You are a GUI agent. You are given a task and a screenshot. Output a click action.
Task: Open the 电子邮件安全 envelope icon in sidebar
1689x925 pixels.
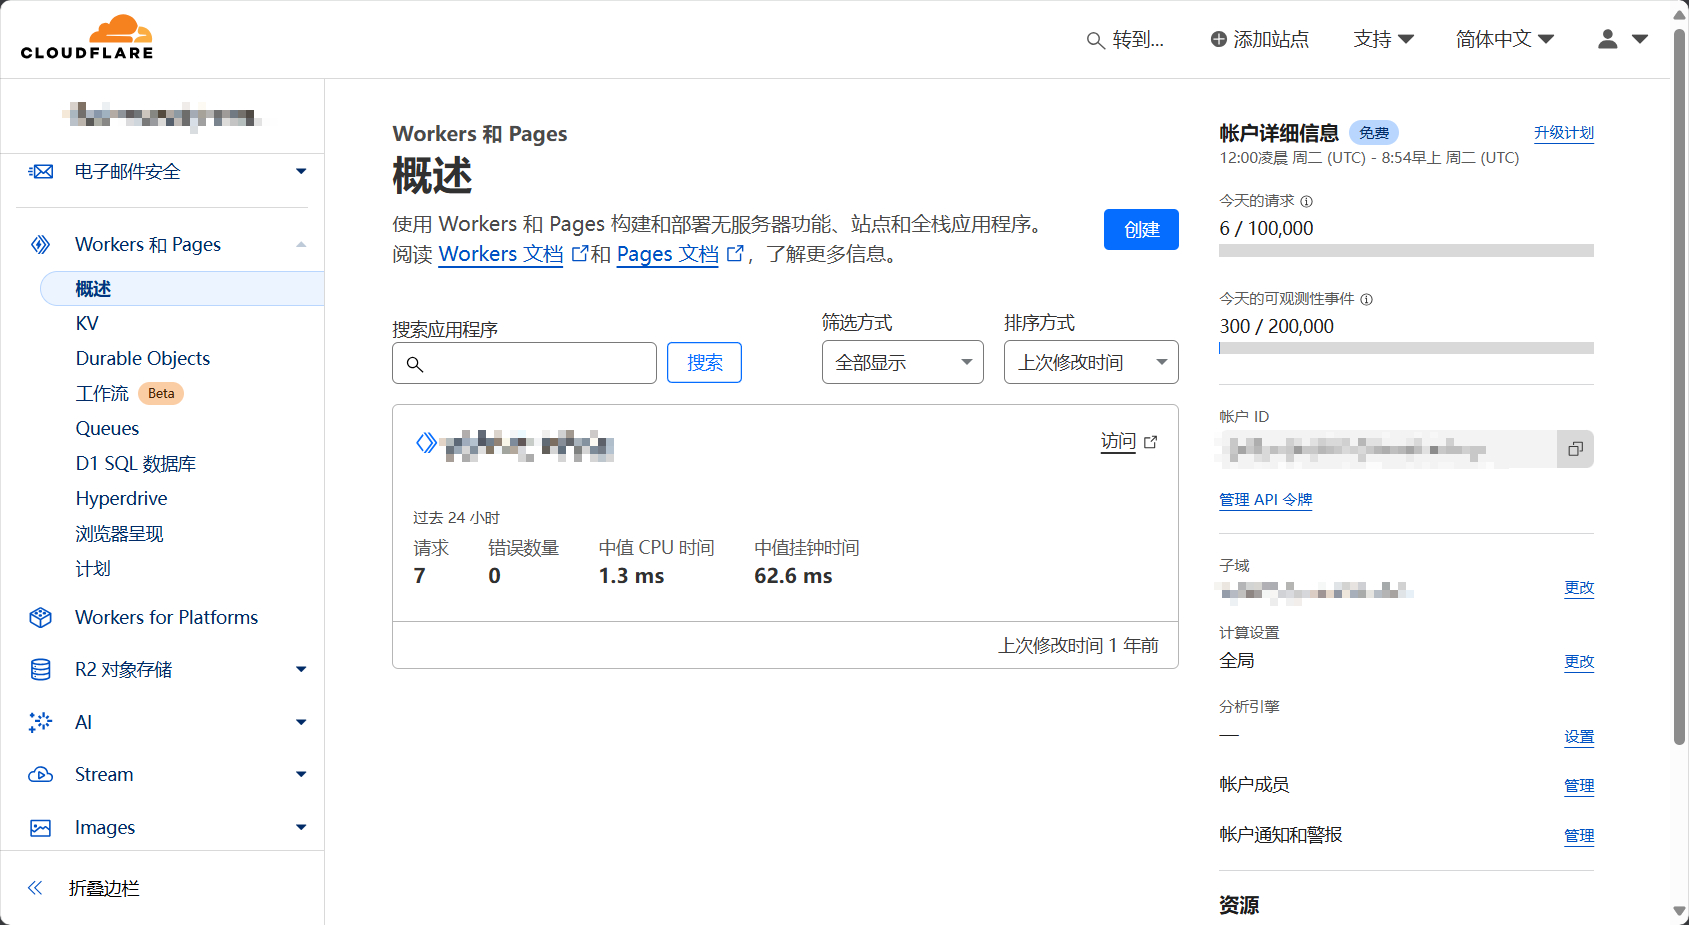40,171
